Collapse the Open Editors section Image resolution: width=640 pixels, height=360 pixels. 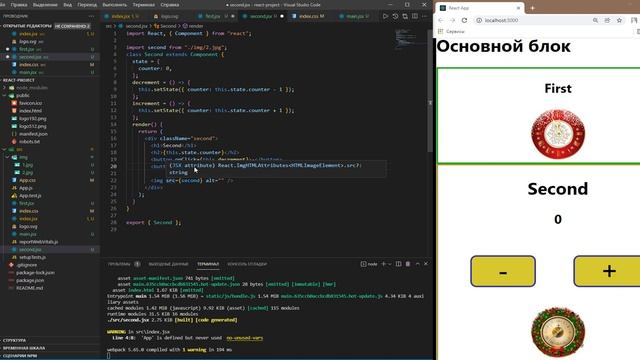[27, 26]
